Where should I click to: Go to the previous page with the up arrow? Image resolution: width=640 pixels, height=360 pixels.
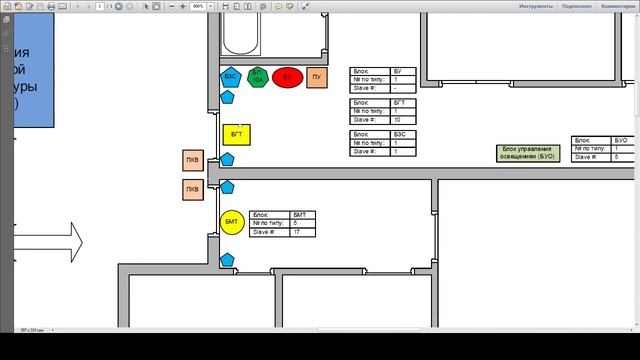78,6
